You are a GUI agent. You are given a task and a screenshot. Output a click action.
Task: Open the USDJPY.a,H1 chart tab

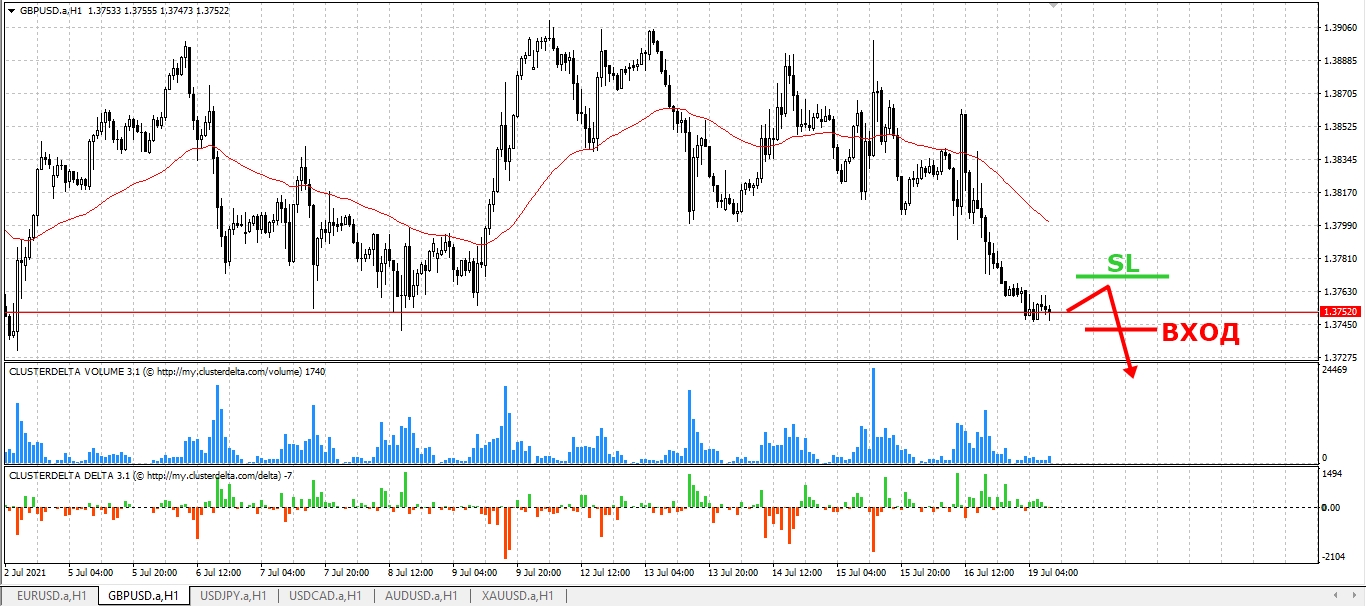[x=233, y=596]
